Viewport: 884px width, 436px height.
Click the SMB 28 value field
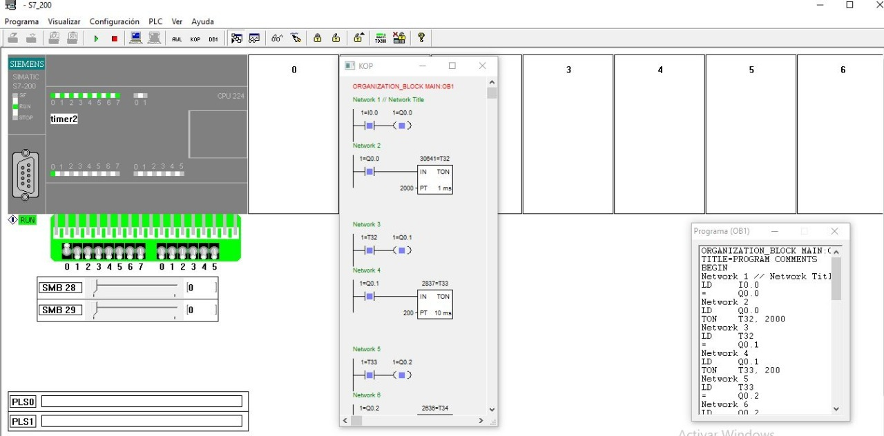coord(201,288)
